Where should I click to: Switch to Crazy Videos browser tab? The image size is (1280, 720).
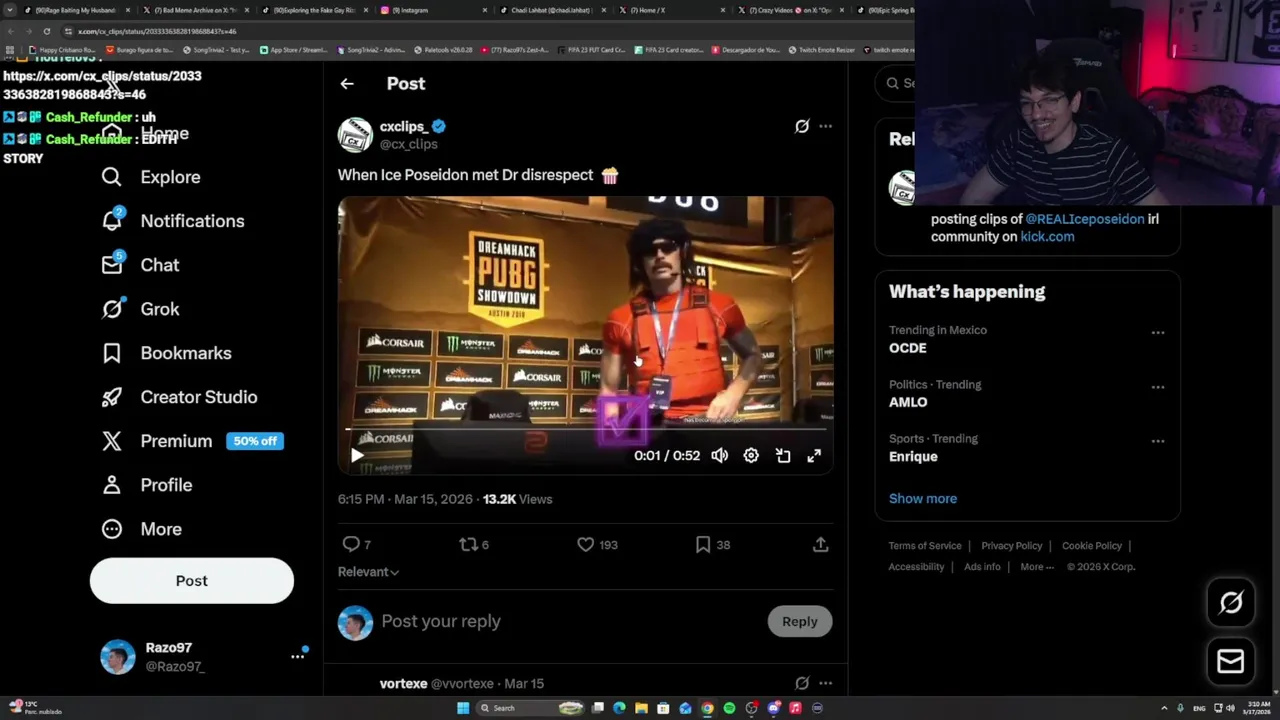pyautogui.click(x=788, y=10)
